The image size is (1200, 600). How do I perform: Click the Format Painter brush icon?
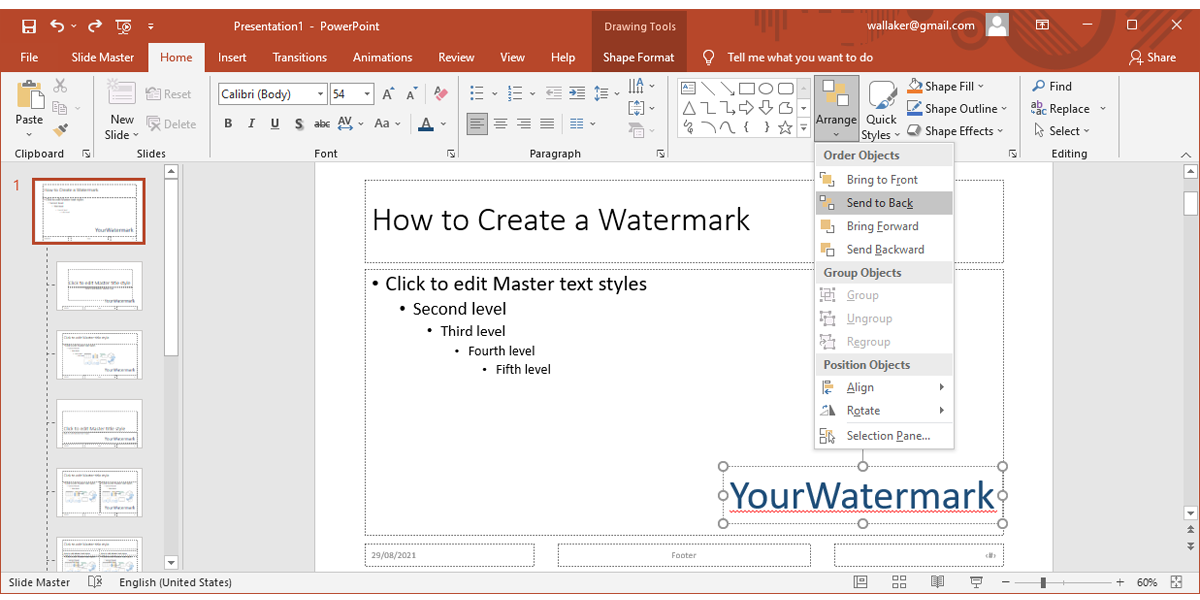(x=60, y=130)
